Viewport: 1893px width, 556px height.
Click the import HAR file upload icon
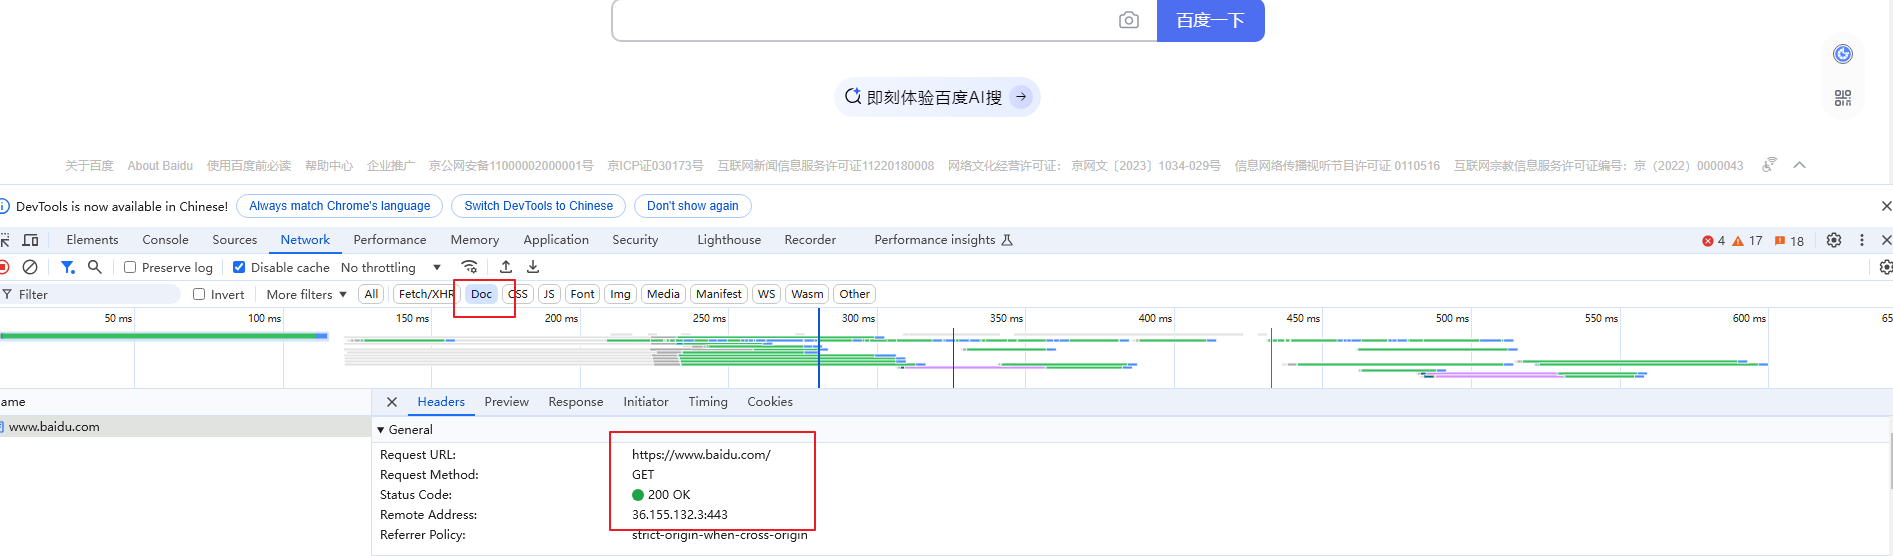click(506, 267)
